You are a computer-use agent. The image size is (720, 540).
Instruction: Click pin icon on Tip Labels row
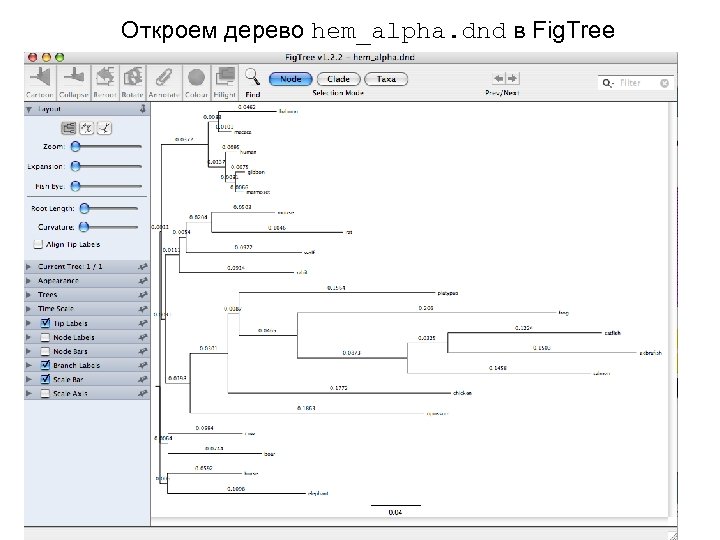coord(143,323)
